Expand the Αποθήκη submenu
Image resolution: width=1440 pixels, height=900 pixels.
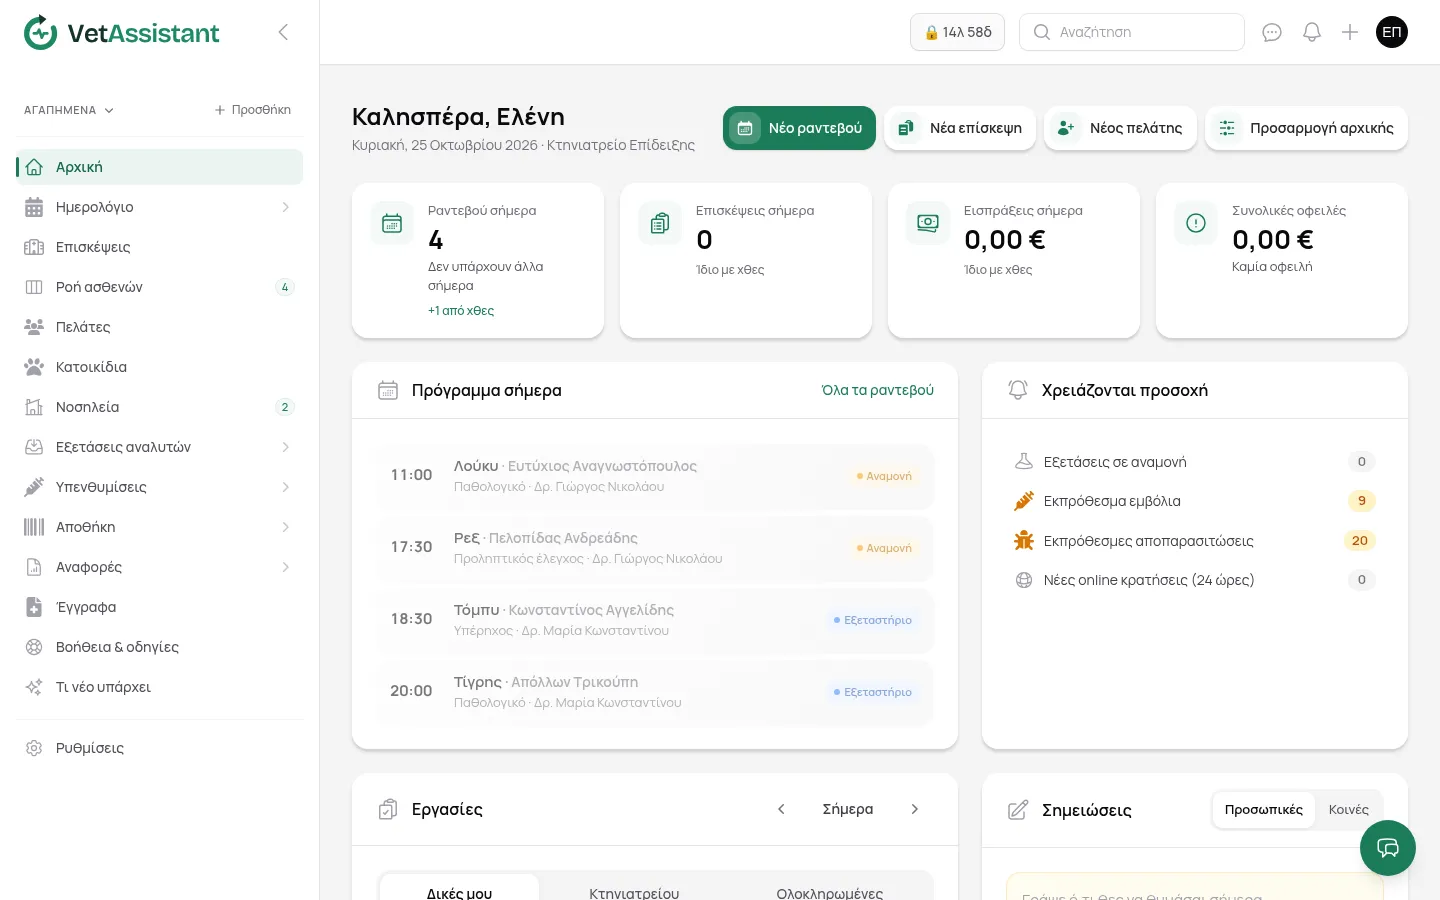(285, 527)
